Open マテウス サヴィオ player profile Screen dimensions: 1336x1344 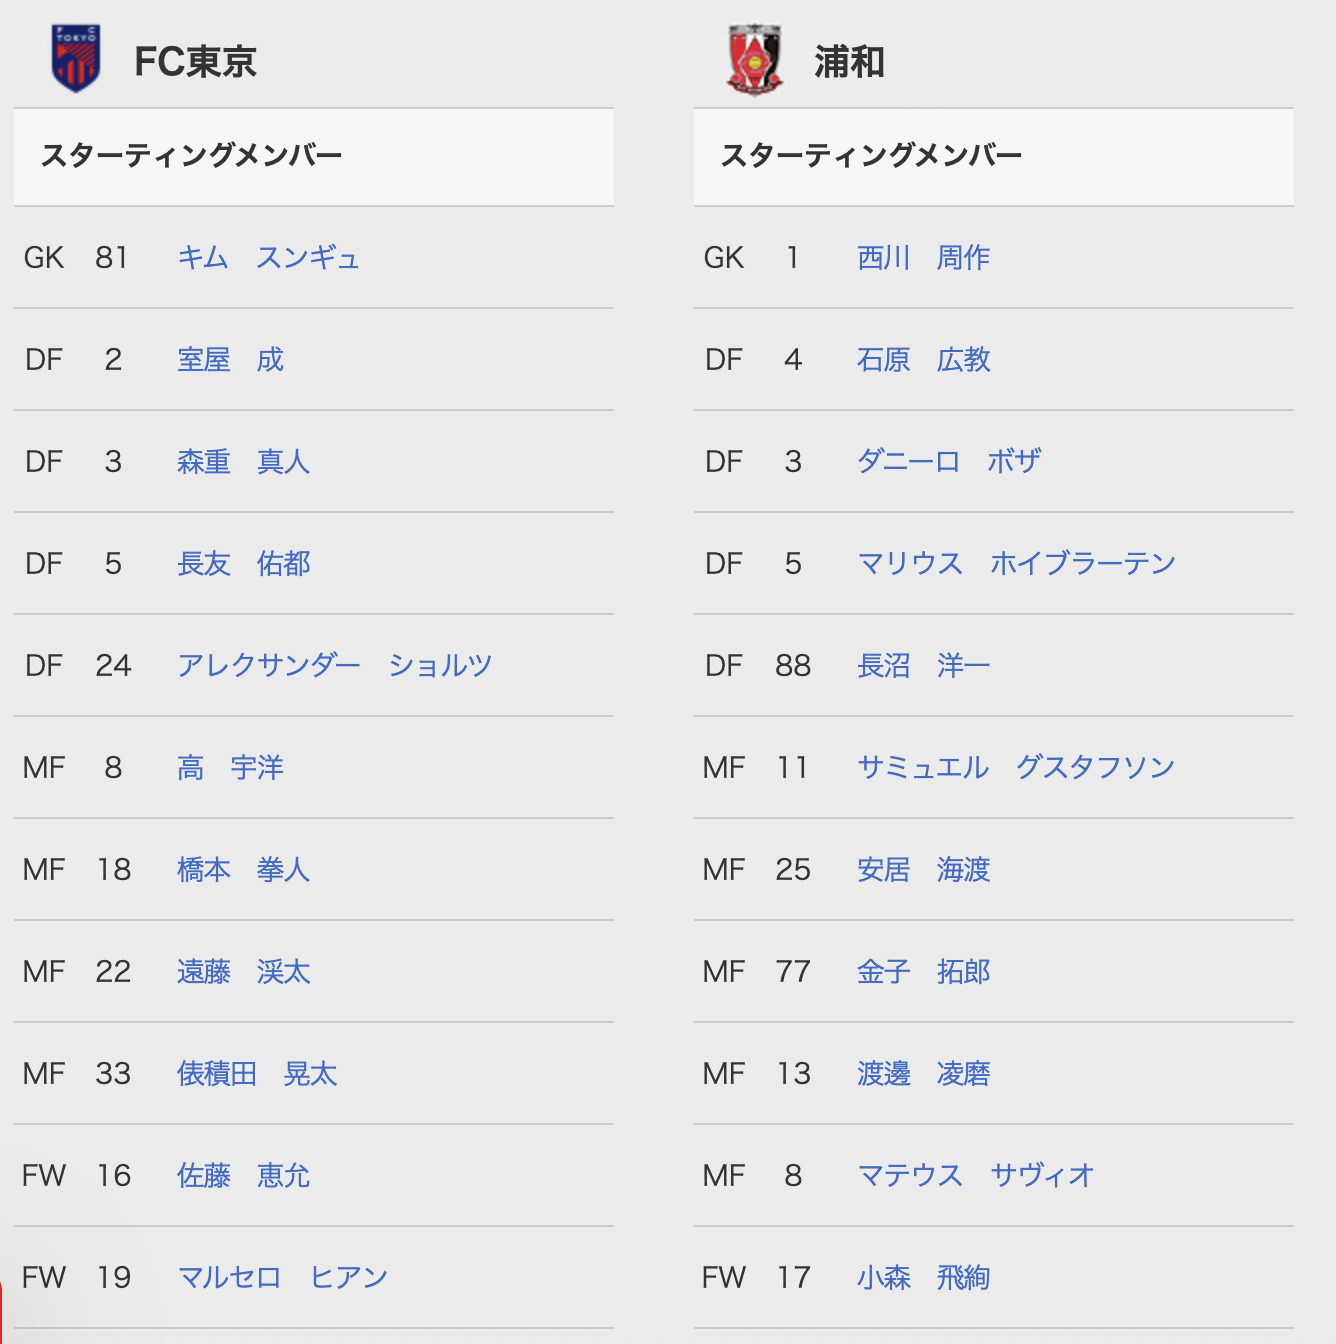(x=976, y=1176)
